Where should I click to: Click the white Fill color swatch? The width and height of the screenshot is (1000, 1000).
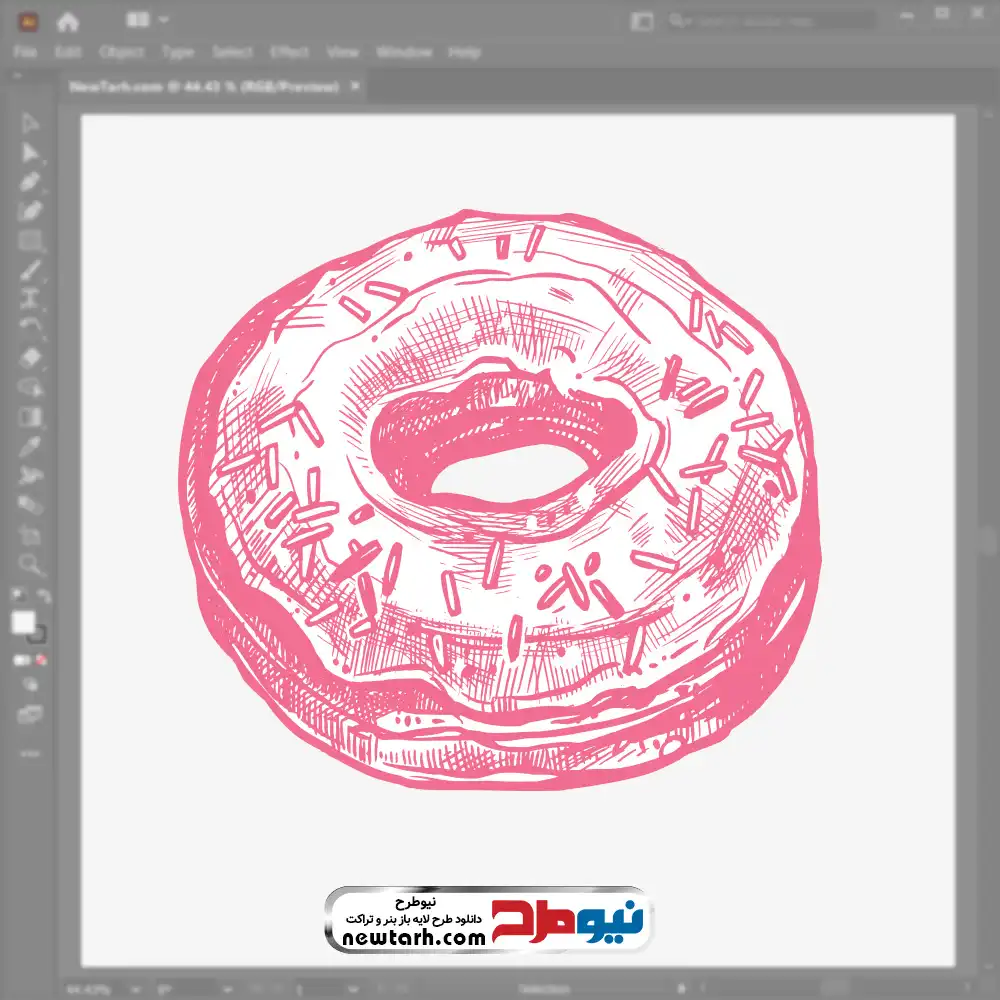(23, 623)
